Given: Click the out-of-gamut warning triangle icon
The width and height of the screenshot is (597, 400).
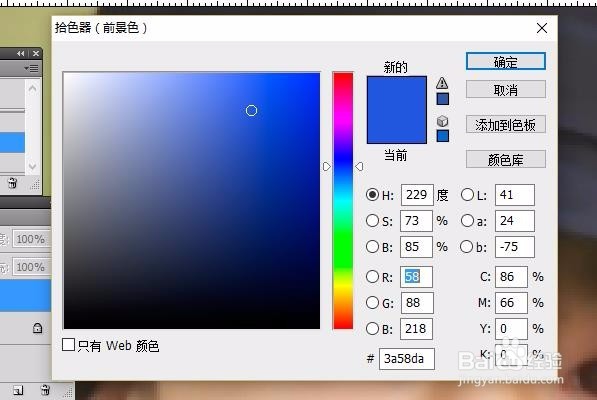Looking at the screenshot, I should pos(442,83).
